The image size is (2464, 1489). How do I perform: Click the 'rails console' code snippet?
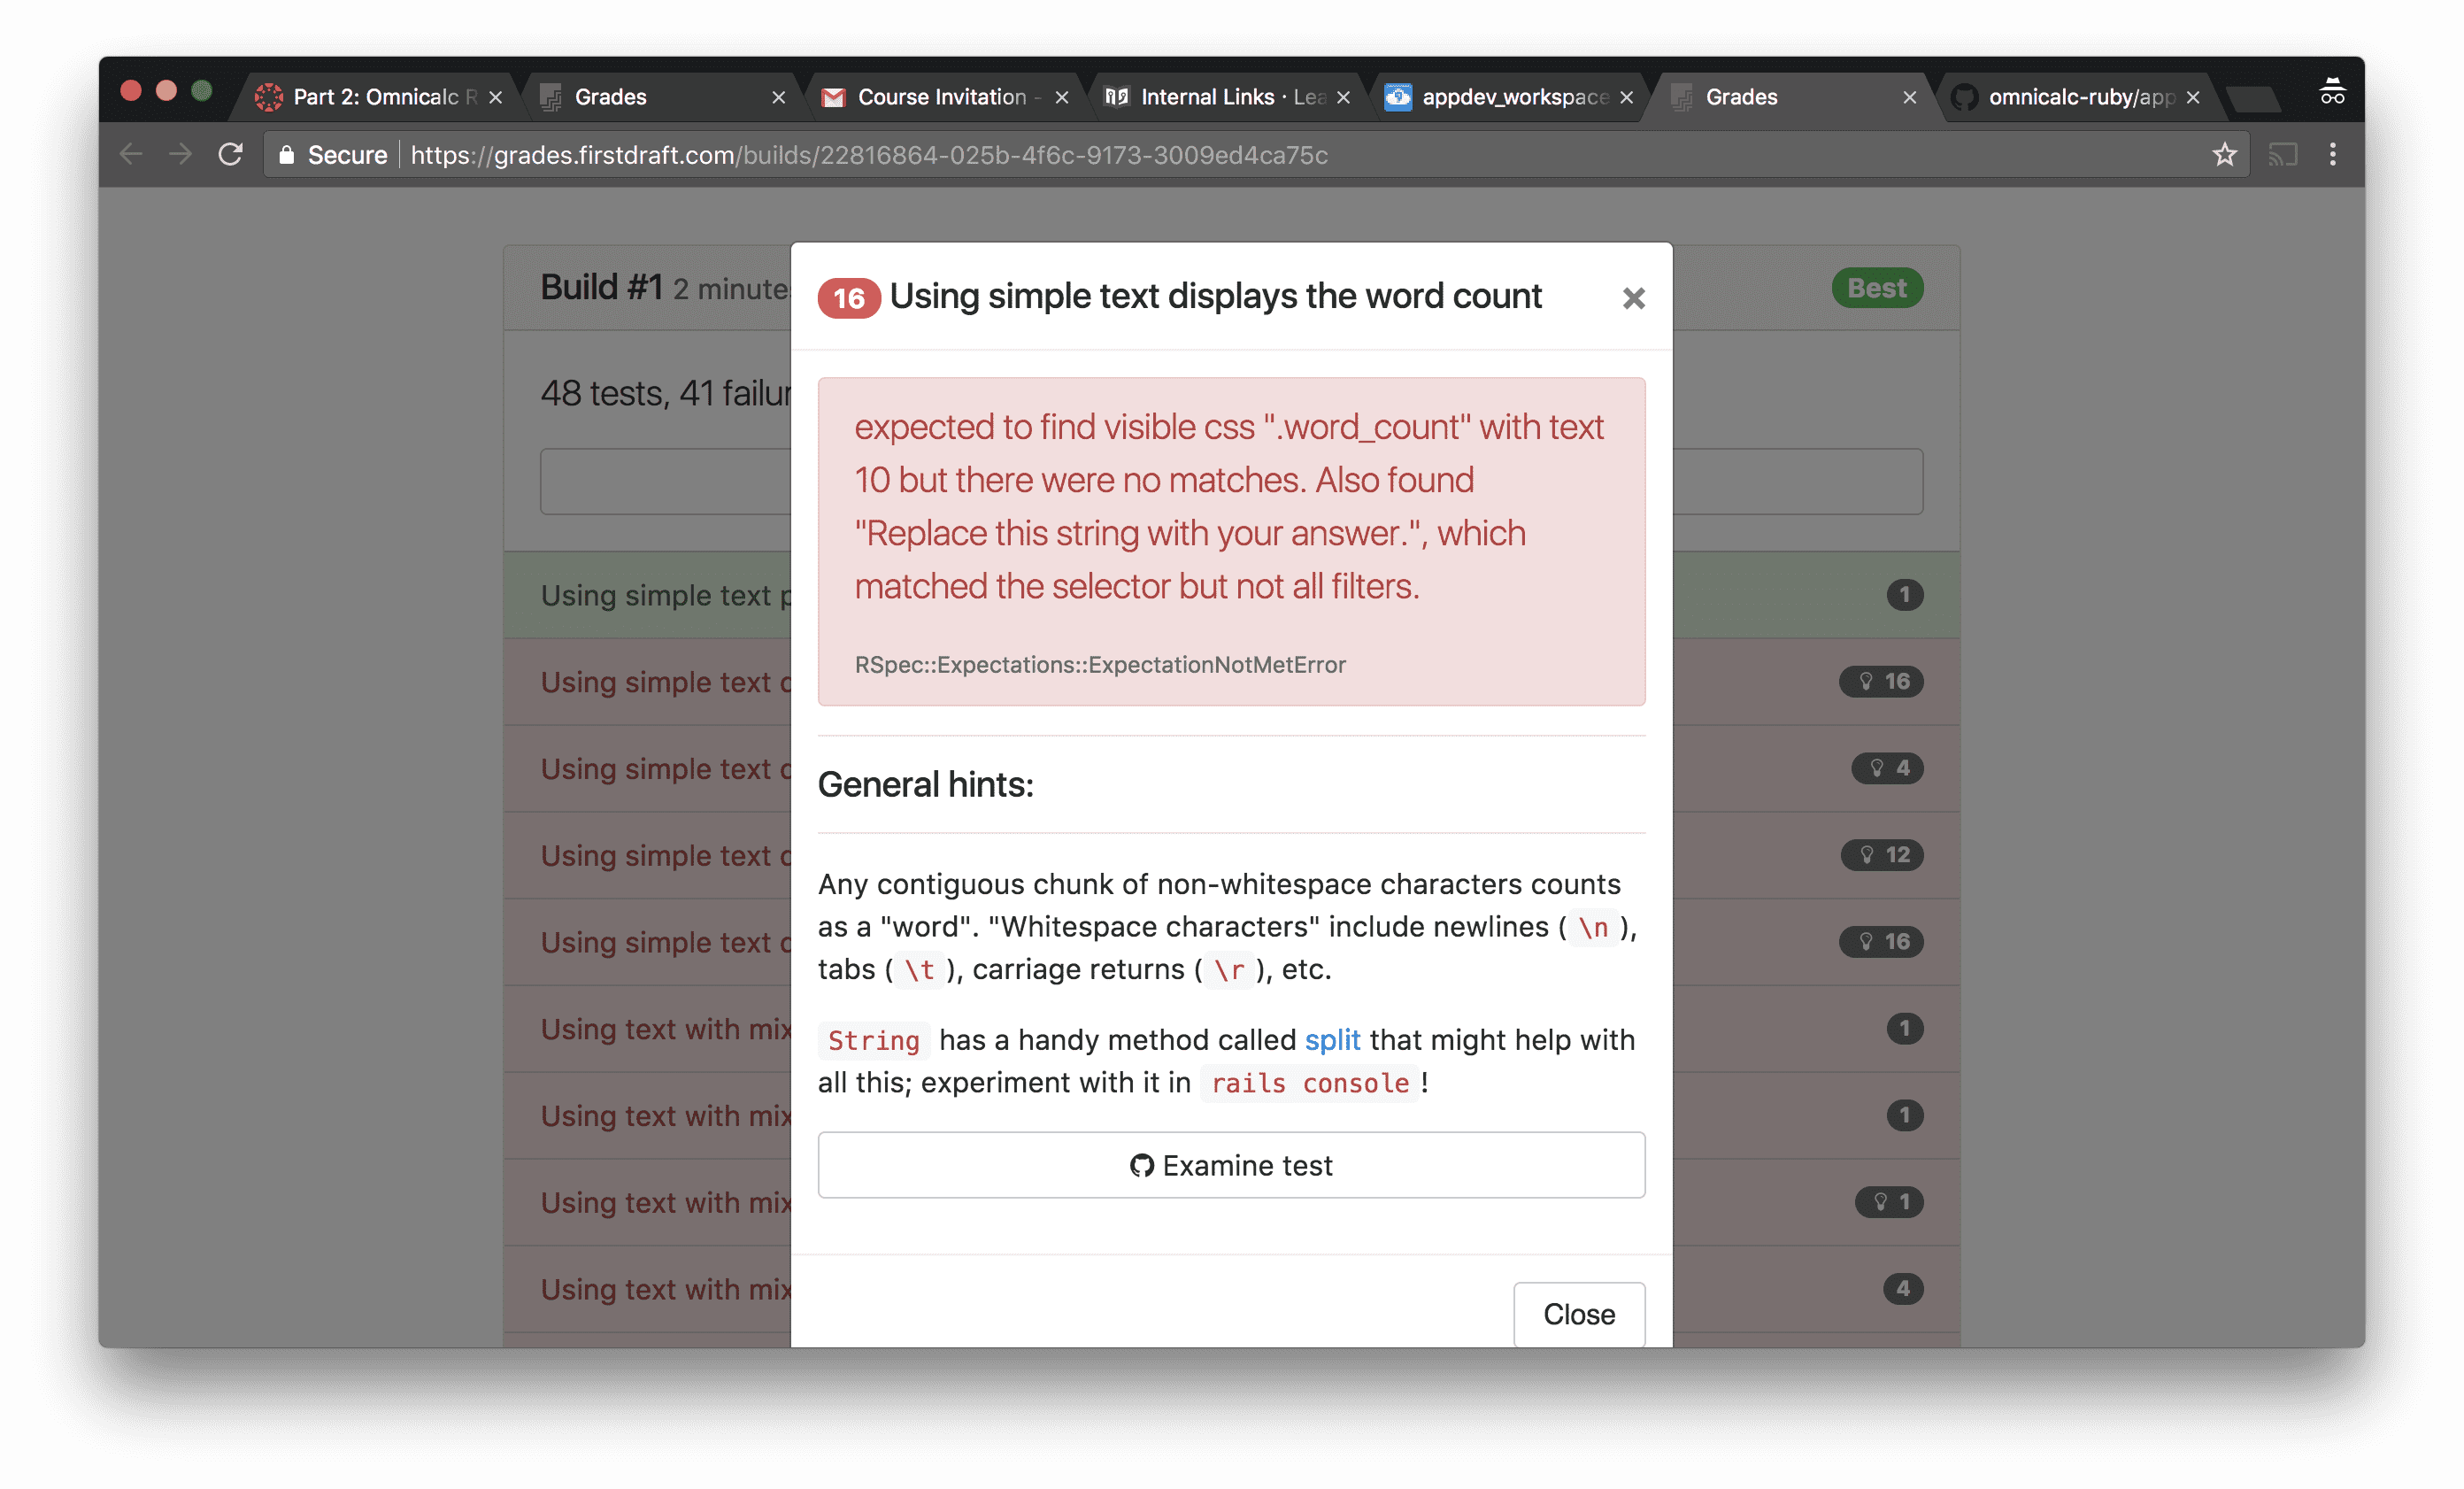[1309, 1083]
